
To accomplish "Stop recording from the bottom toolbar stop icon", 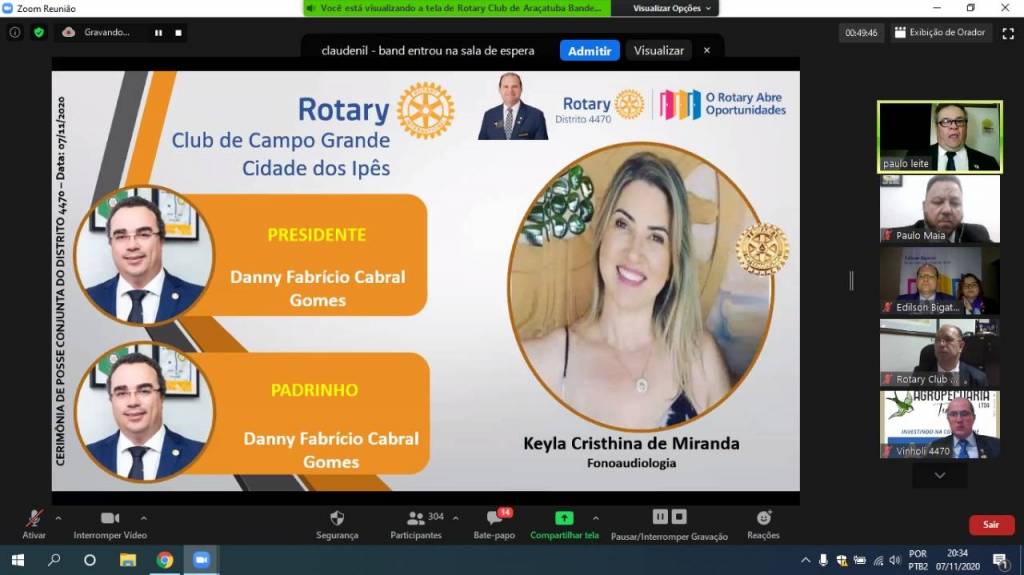I will (x=679, y=517).
